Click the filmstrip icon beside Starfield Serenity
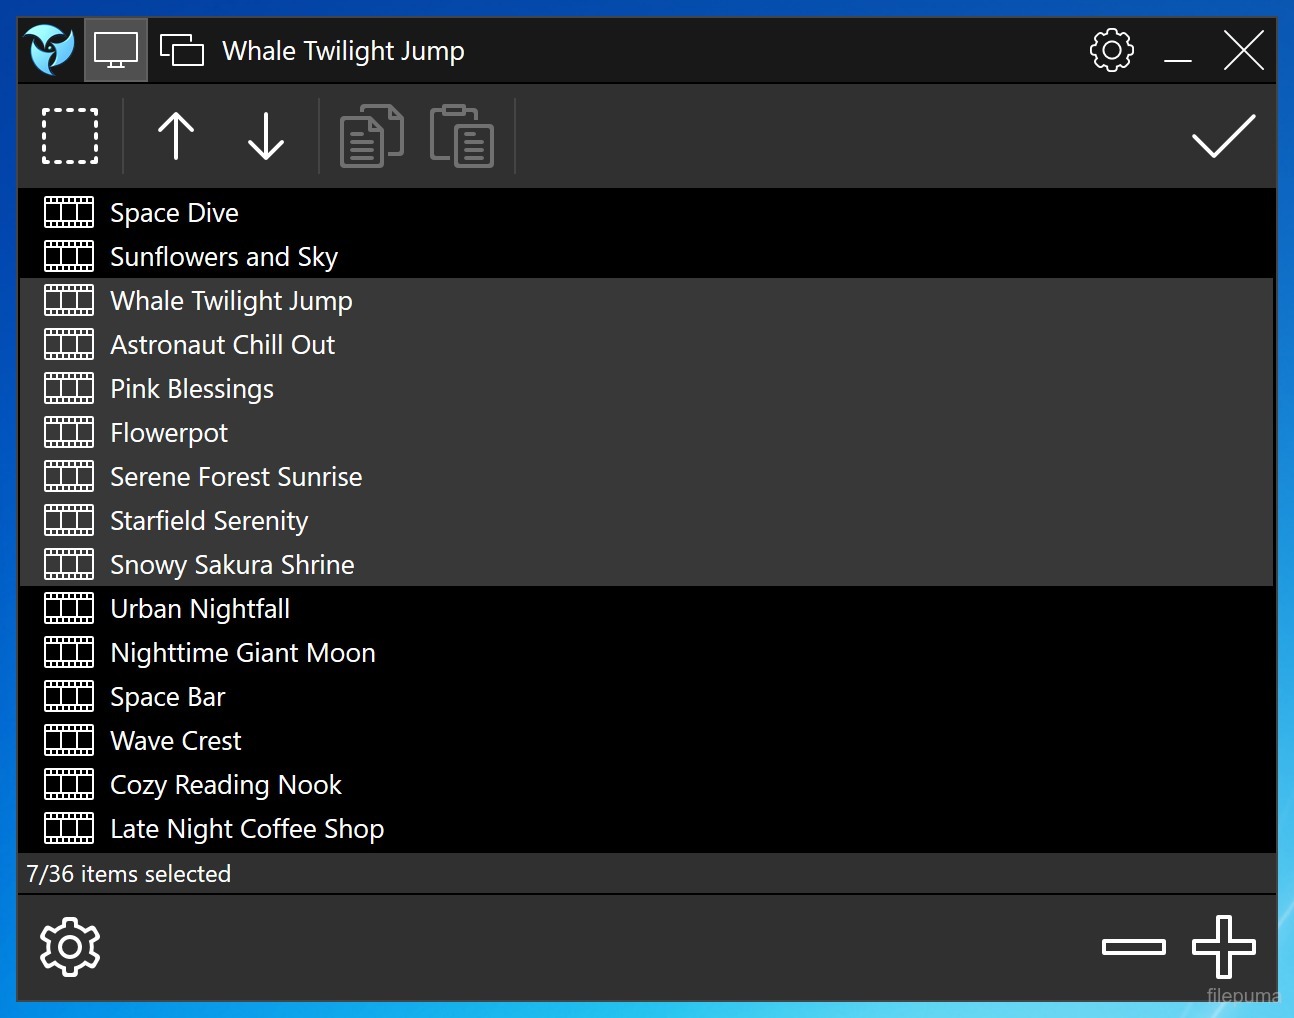 click(68, 520)
